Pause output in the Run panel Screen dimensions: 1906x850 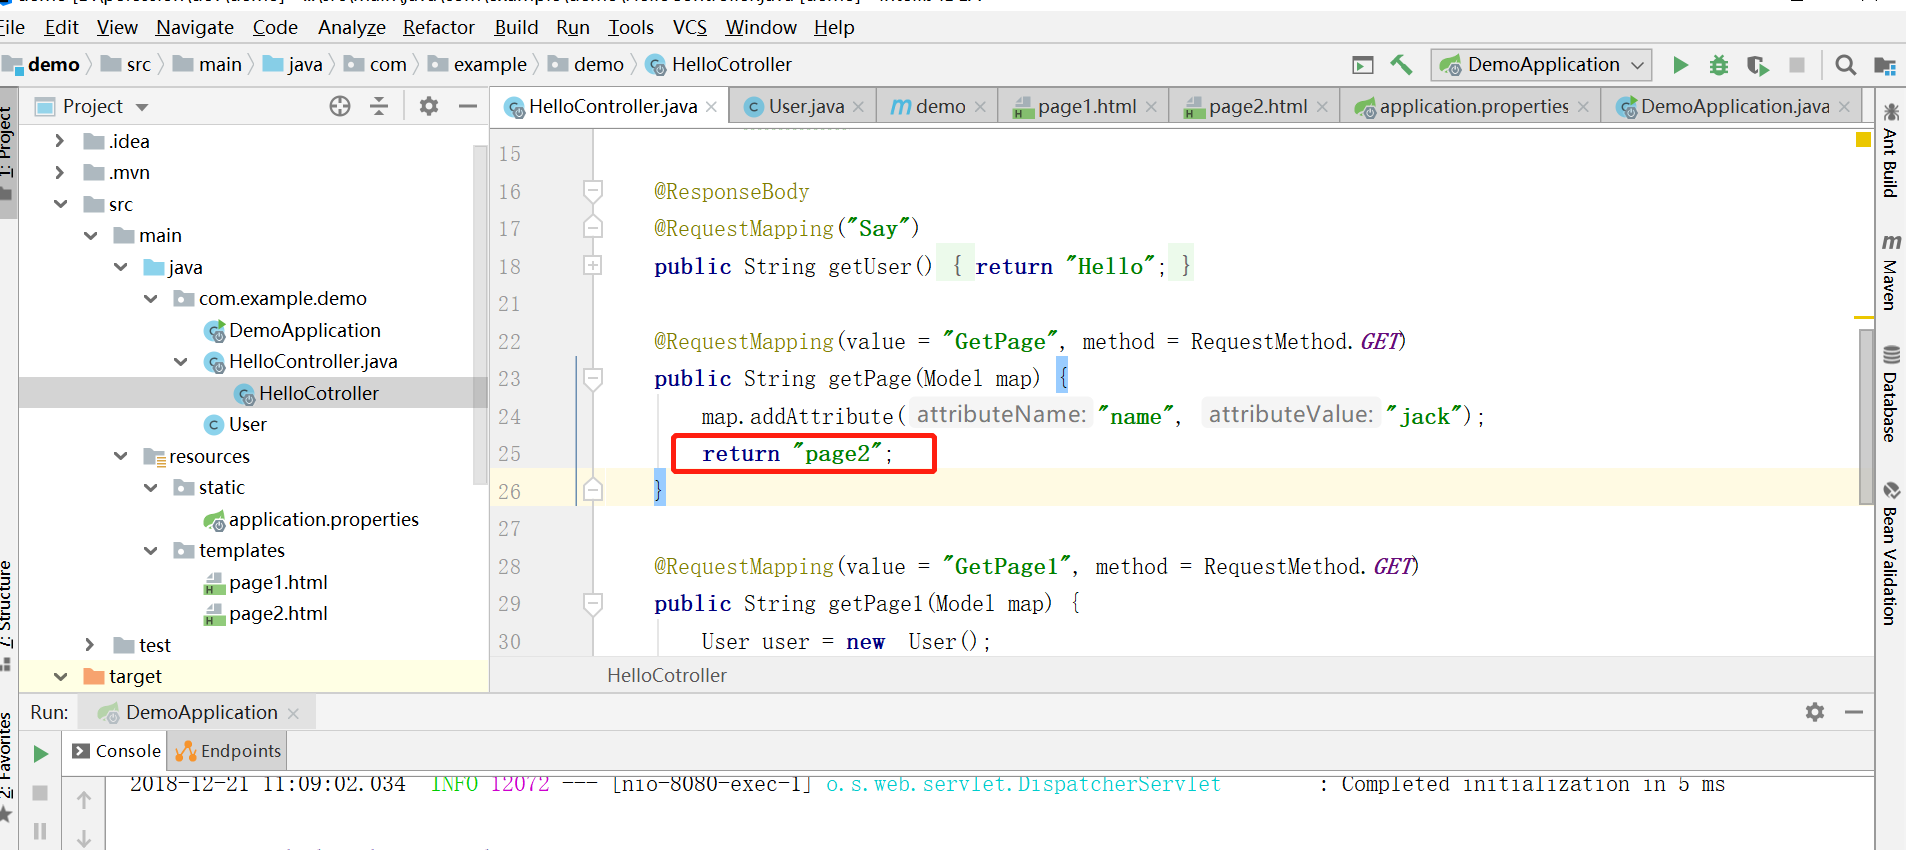pos(41,831)
